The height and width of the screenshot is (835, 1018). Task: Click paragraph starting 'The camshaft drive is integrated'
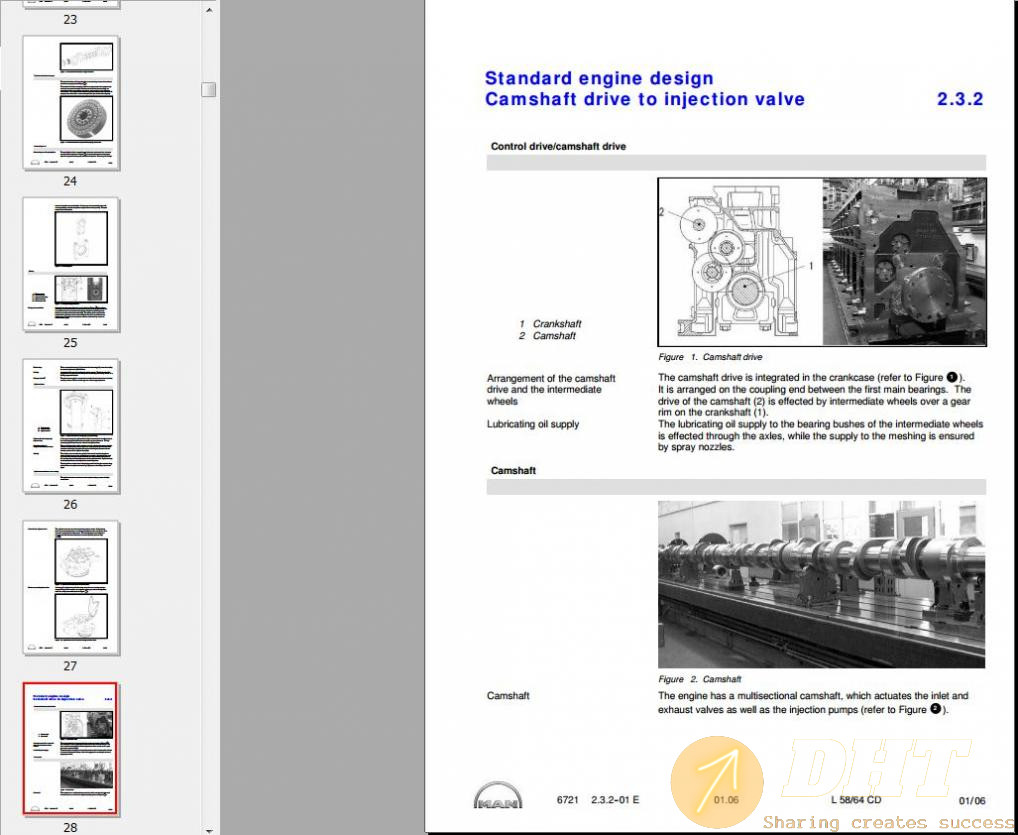click(815, 395)
